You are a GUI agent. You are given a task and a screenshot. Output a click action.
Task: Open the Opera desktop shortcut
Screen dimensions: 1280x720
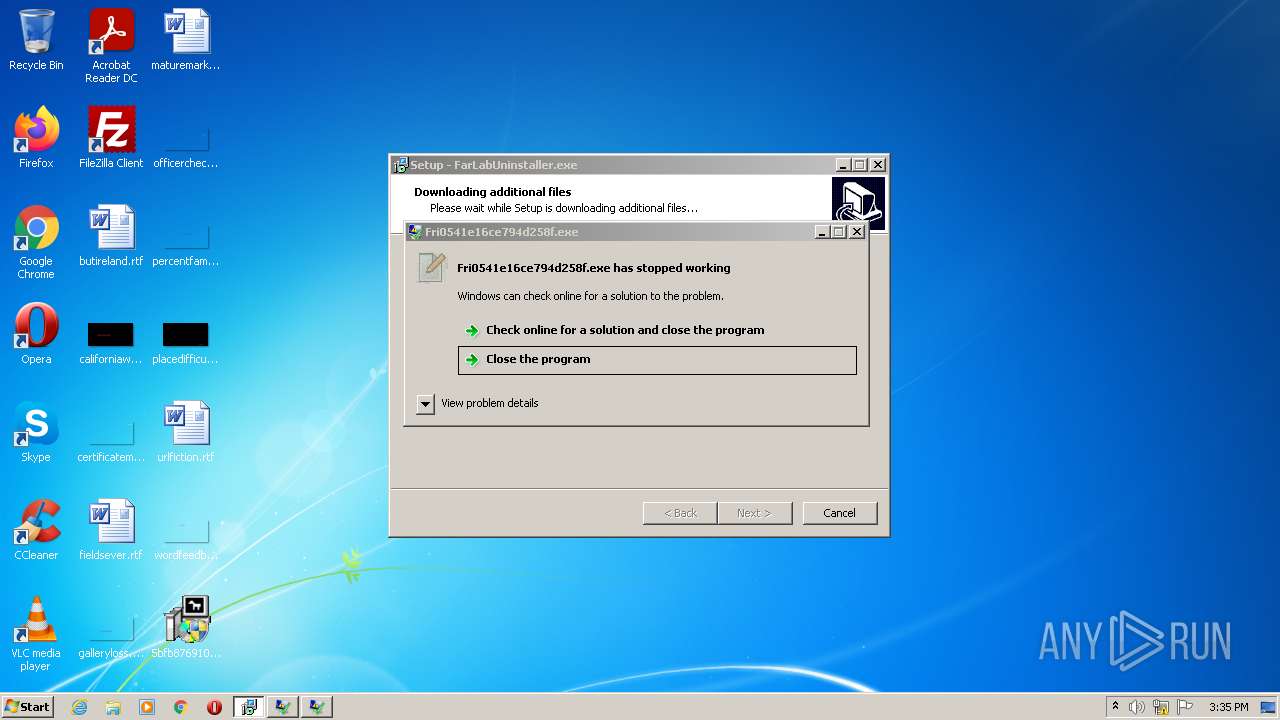tap(36, 334)
